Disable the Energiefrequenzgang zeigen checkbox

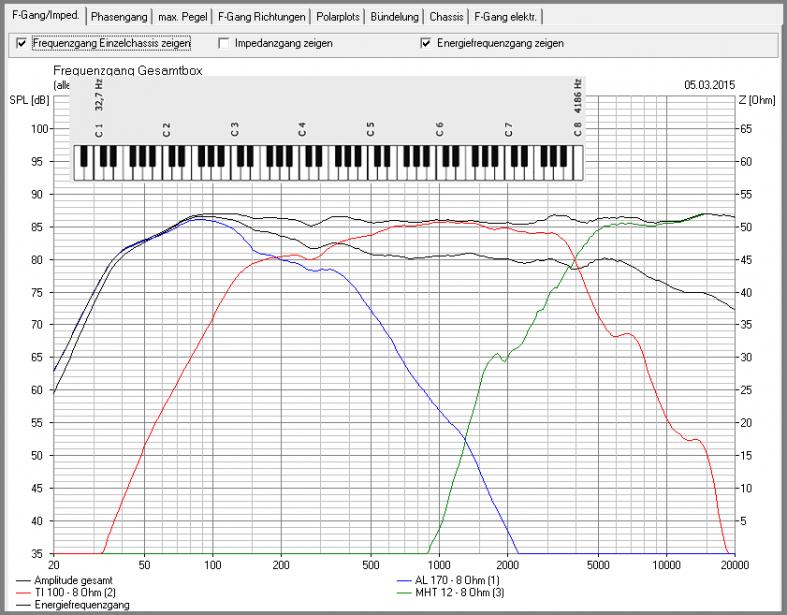(426, 44)
